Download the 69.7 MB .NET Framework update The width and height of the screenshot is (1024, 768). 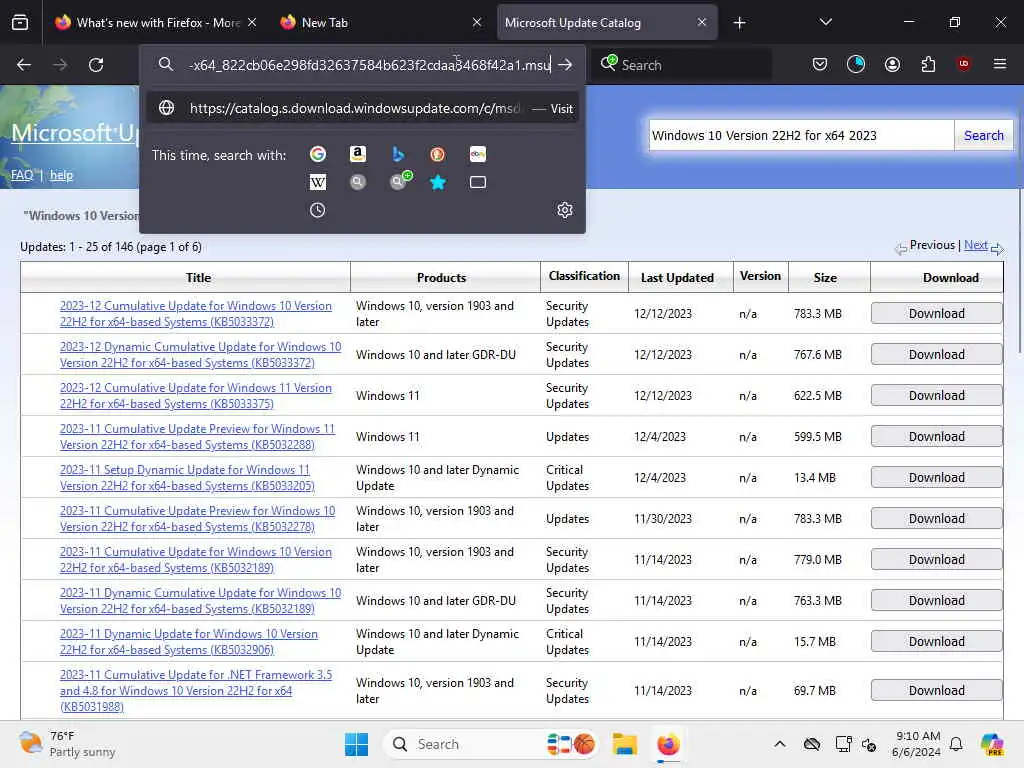[x=936, y=690]
